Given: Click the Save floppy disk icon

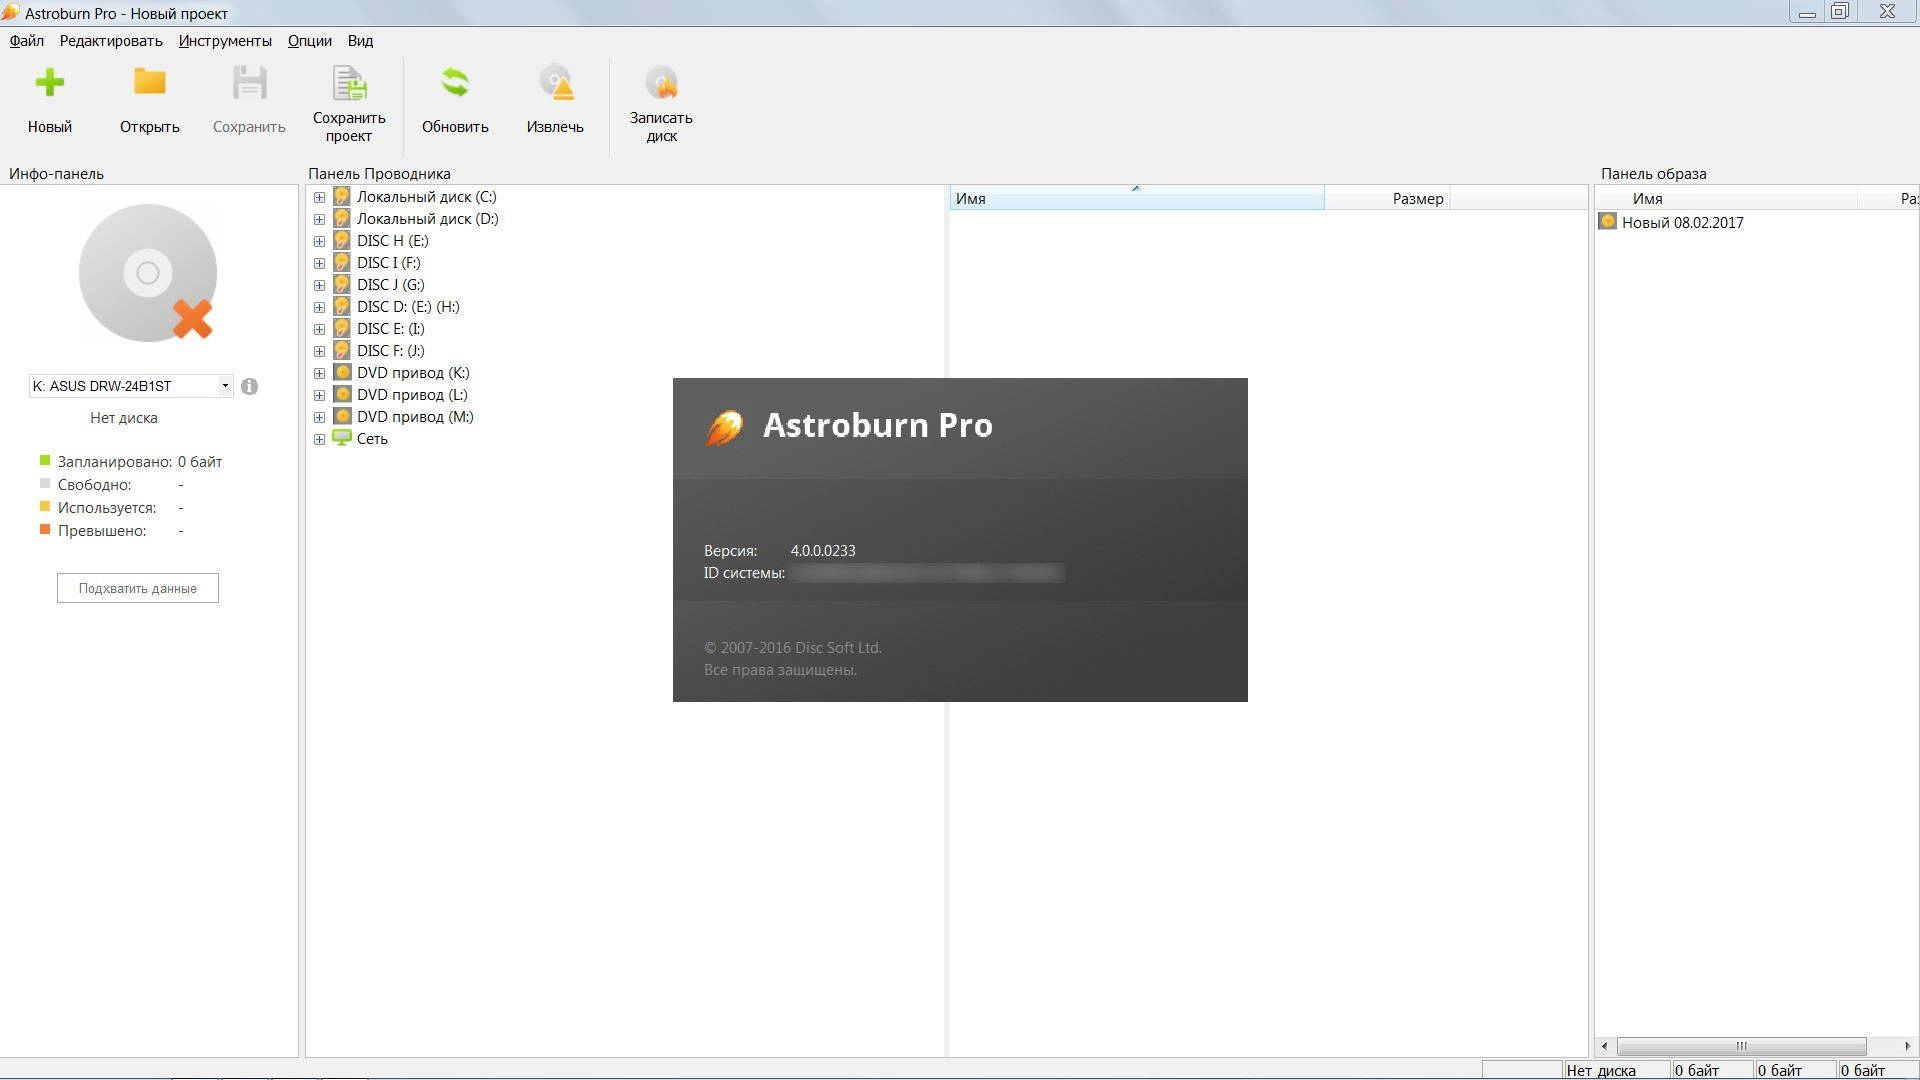Looking at the screenshot, I should pyautogui.click(x=250, y=83).
